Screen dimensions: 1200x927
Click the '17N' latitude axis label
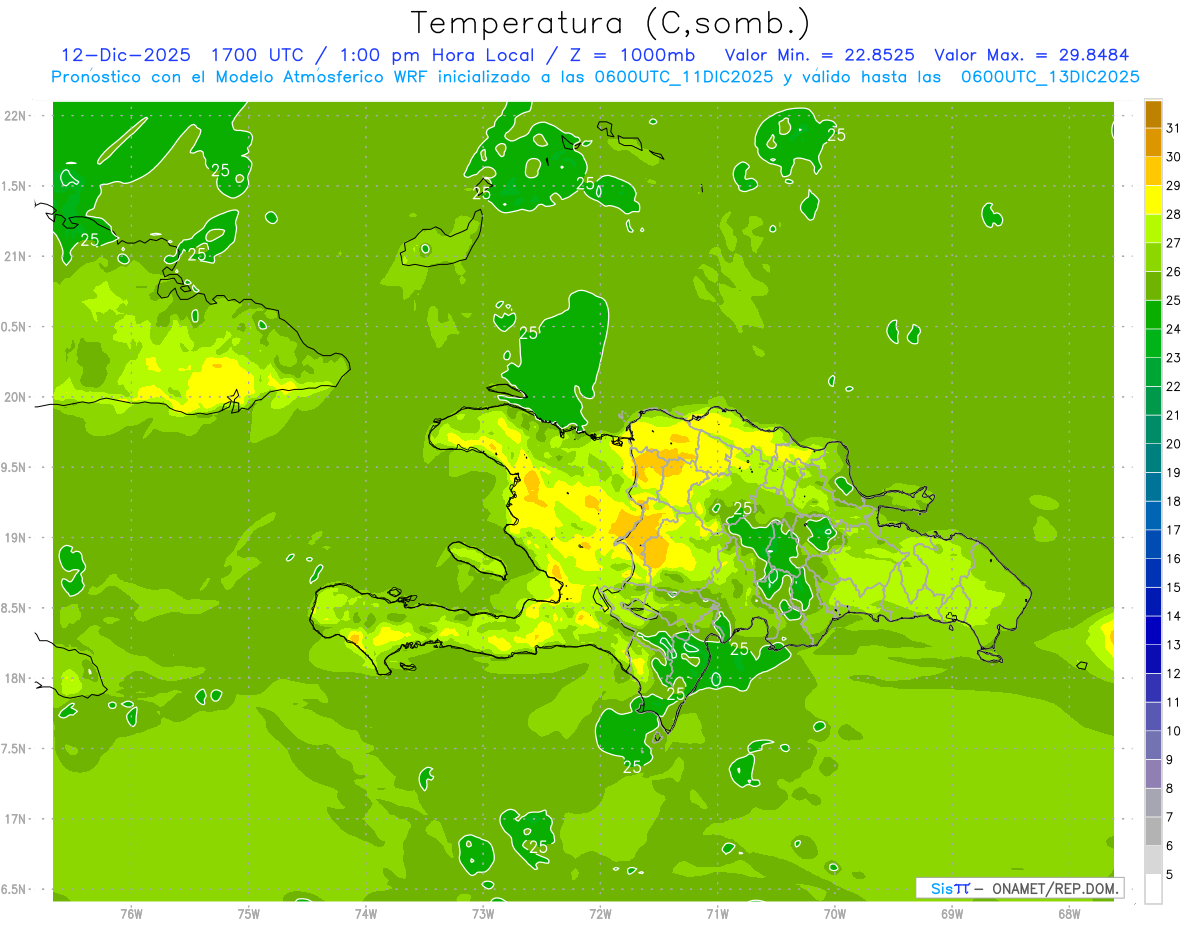[17, 819]
